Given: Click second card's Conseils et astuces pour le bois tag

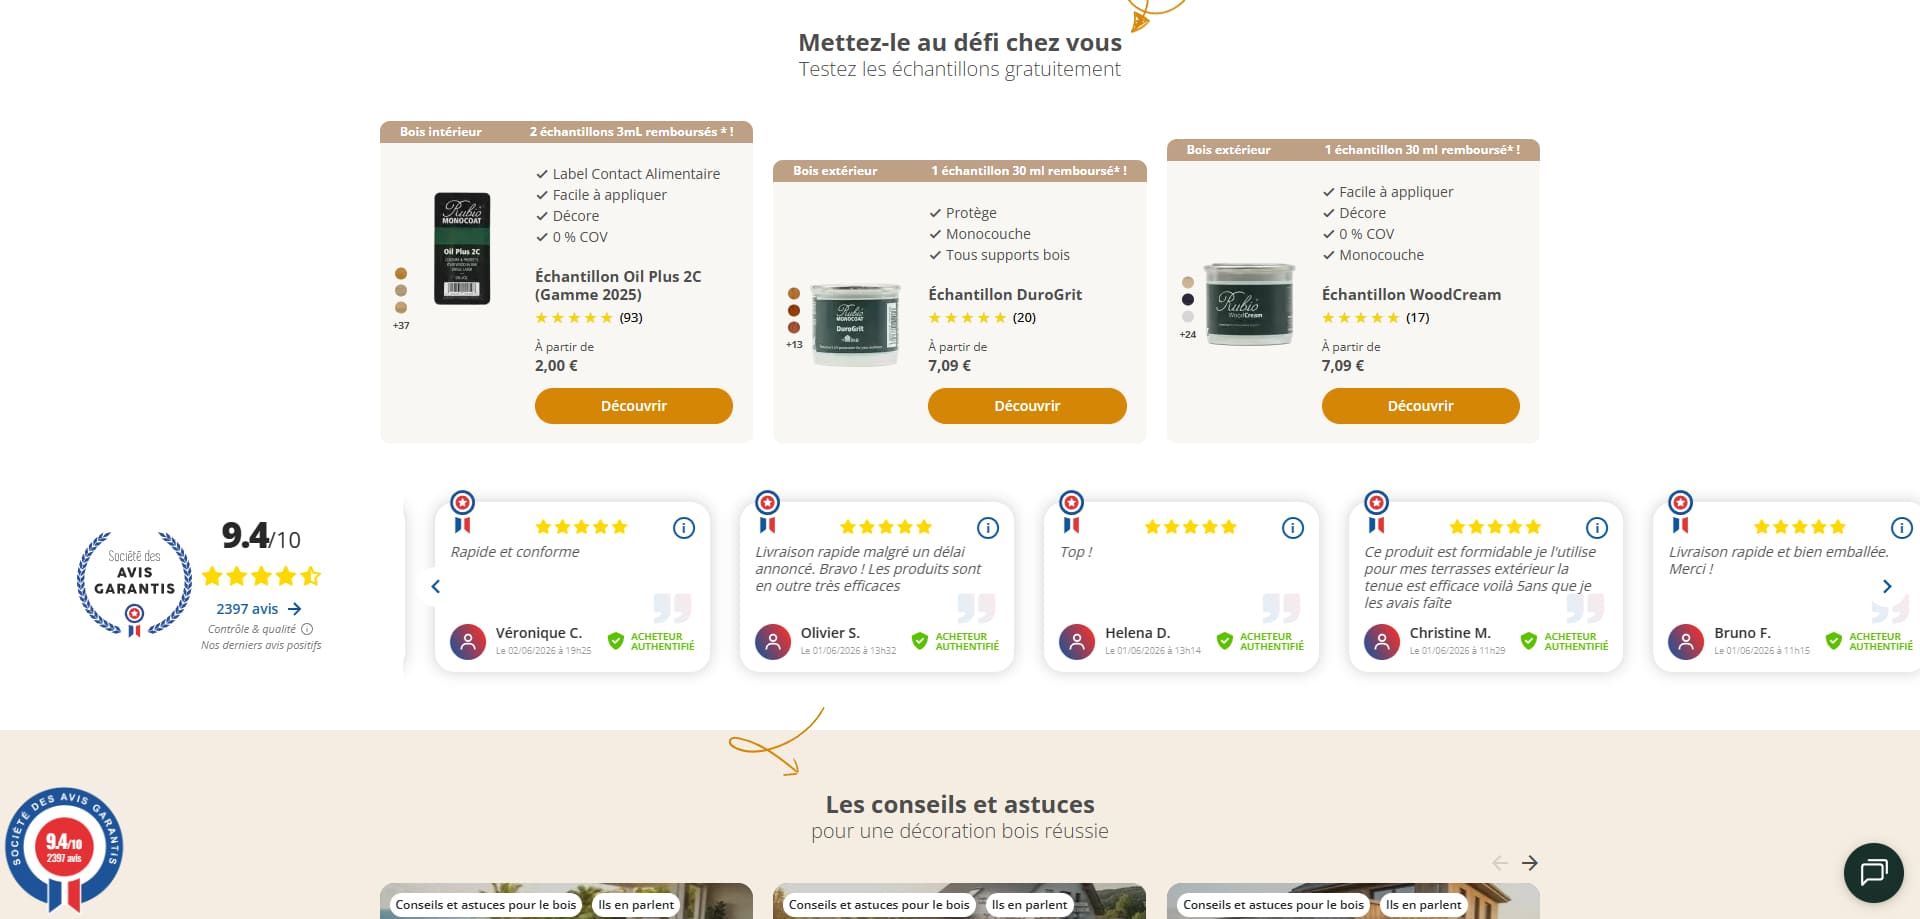Looking at the screenshot, I should pyautogui.click(x=879, y=905).
